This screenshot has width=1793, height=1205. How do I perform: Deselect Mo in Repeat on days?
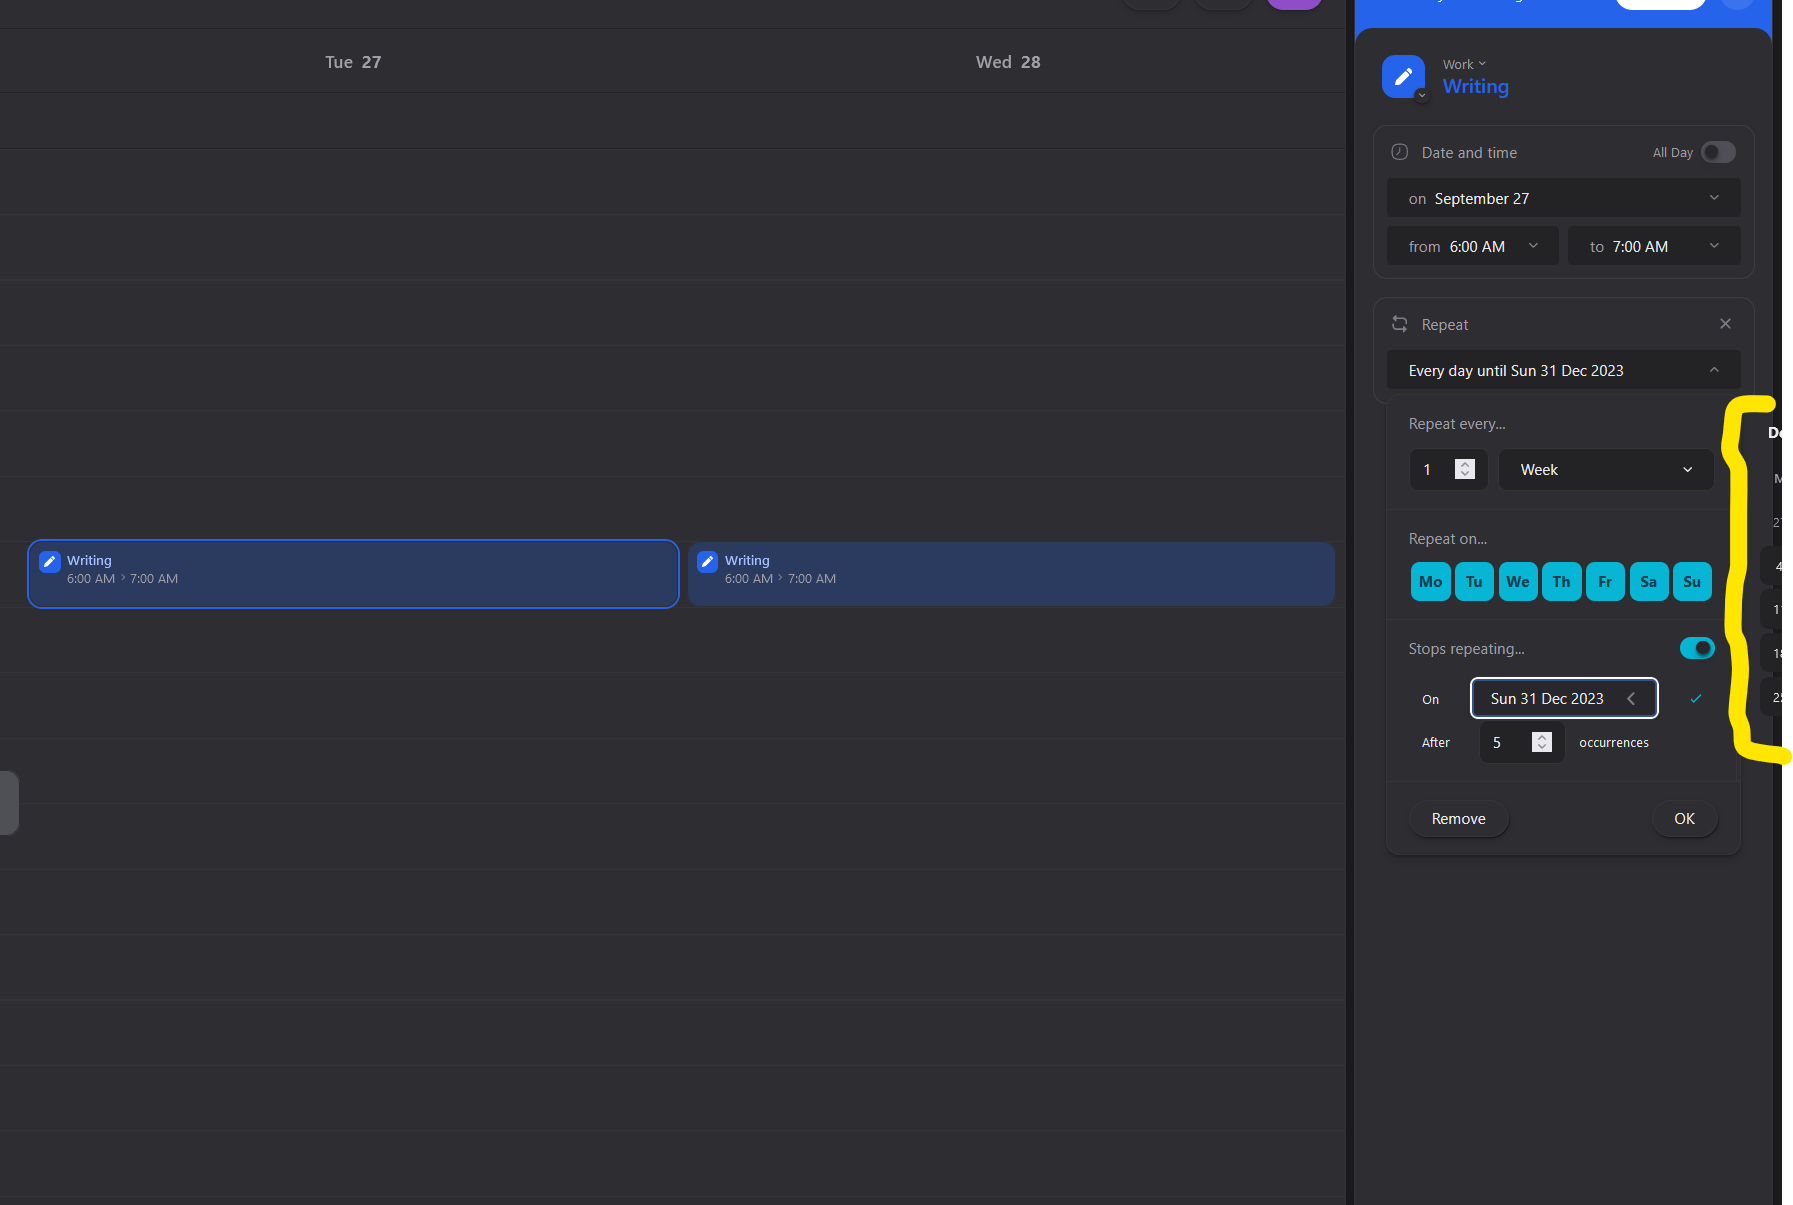1430,582
